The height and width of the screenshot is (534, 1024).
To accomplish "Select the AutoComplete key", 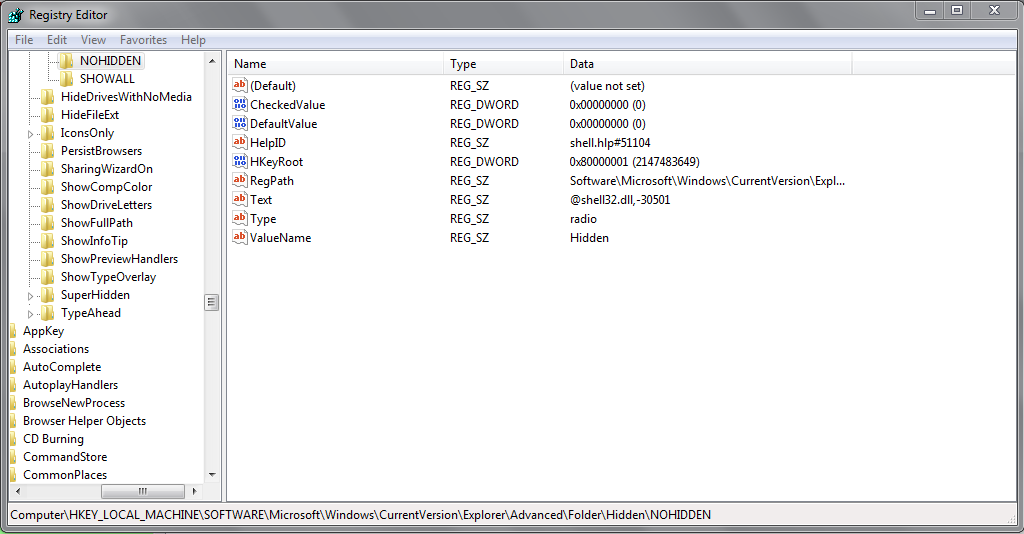I will pyautogui.click(x=62, y=367).
